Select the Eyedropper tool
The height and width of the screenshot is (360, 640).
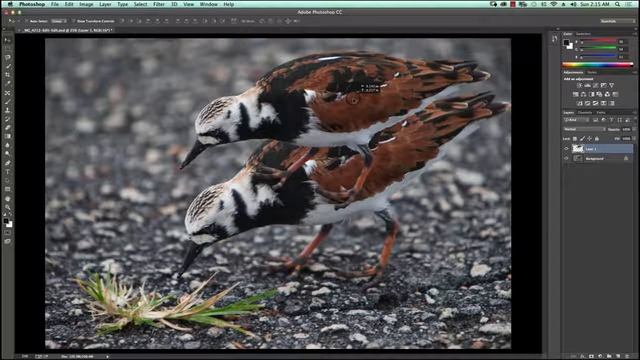click(7, 84)
